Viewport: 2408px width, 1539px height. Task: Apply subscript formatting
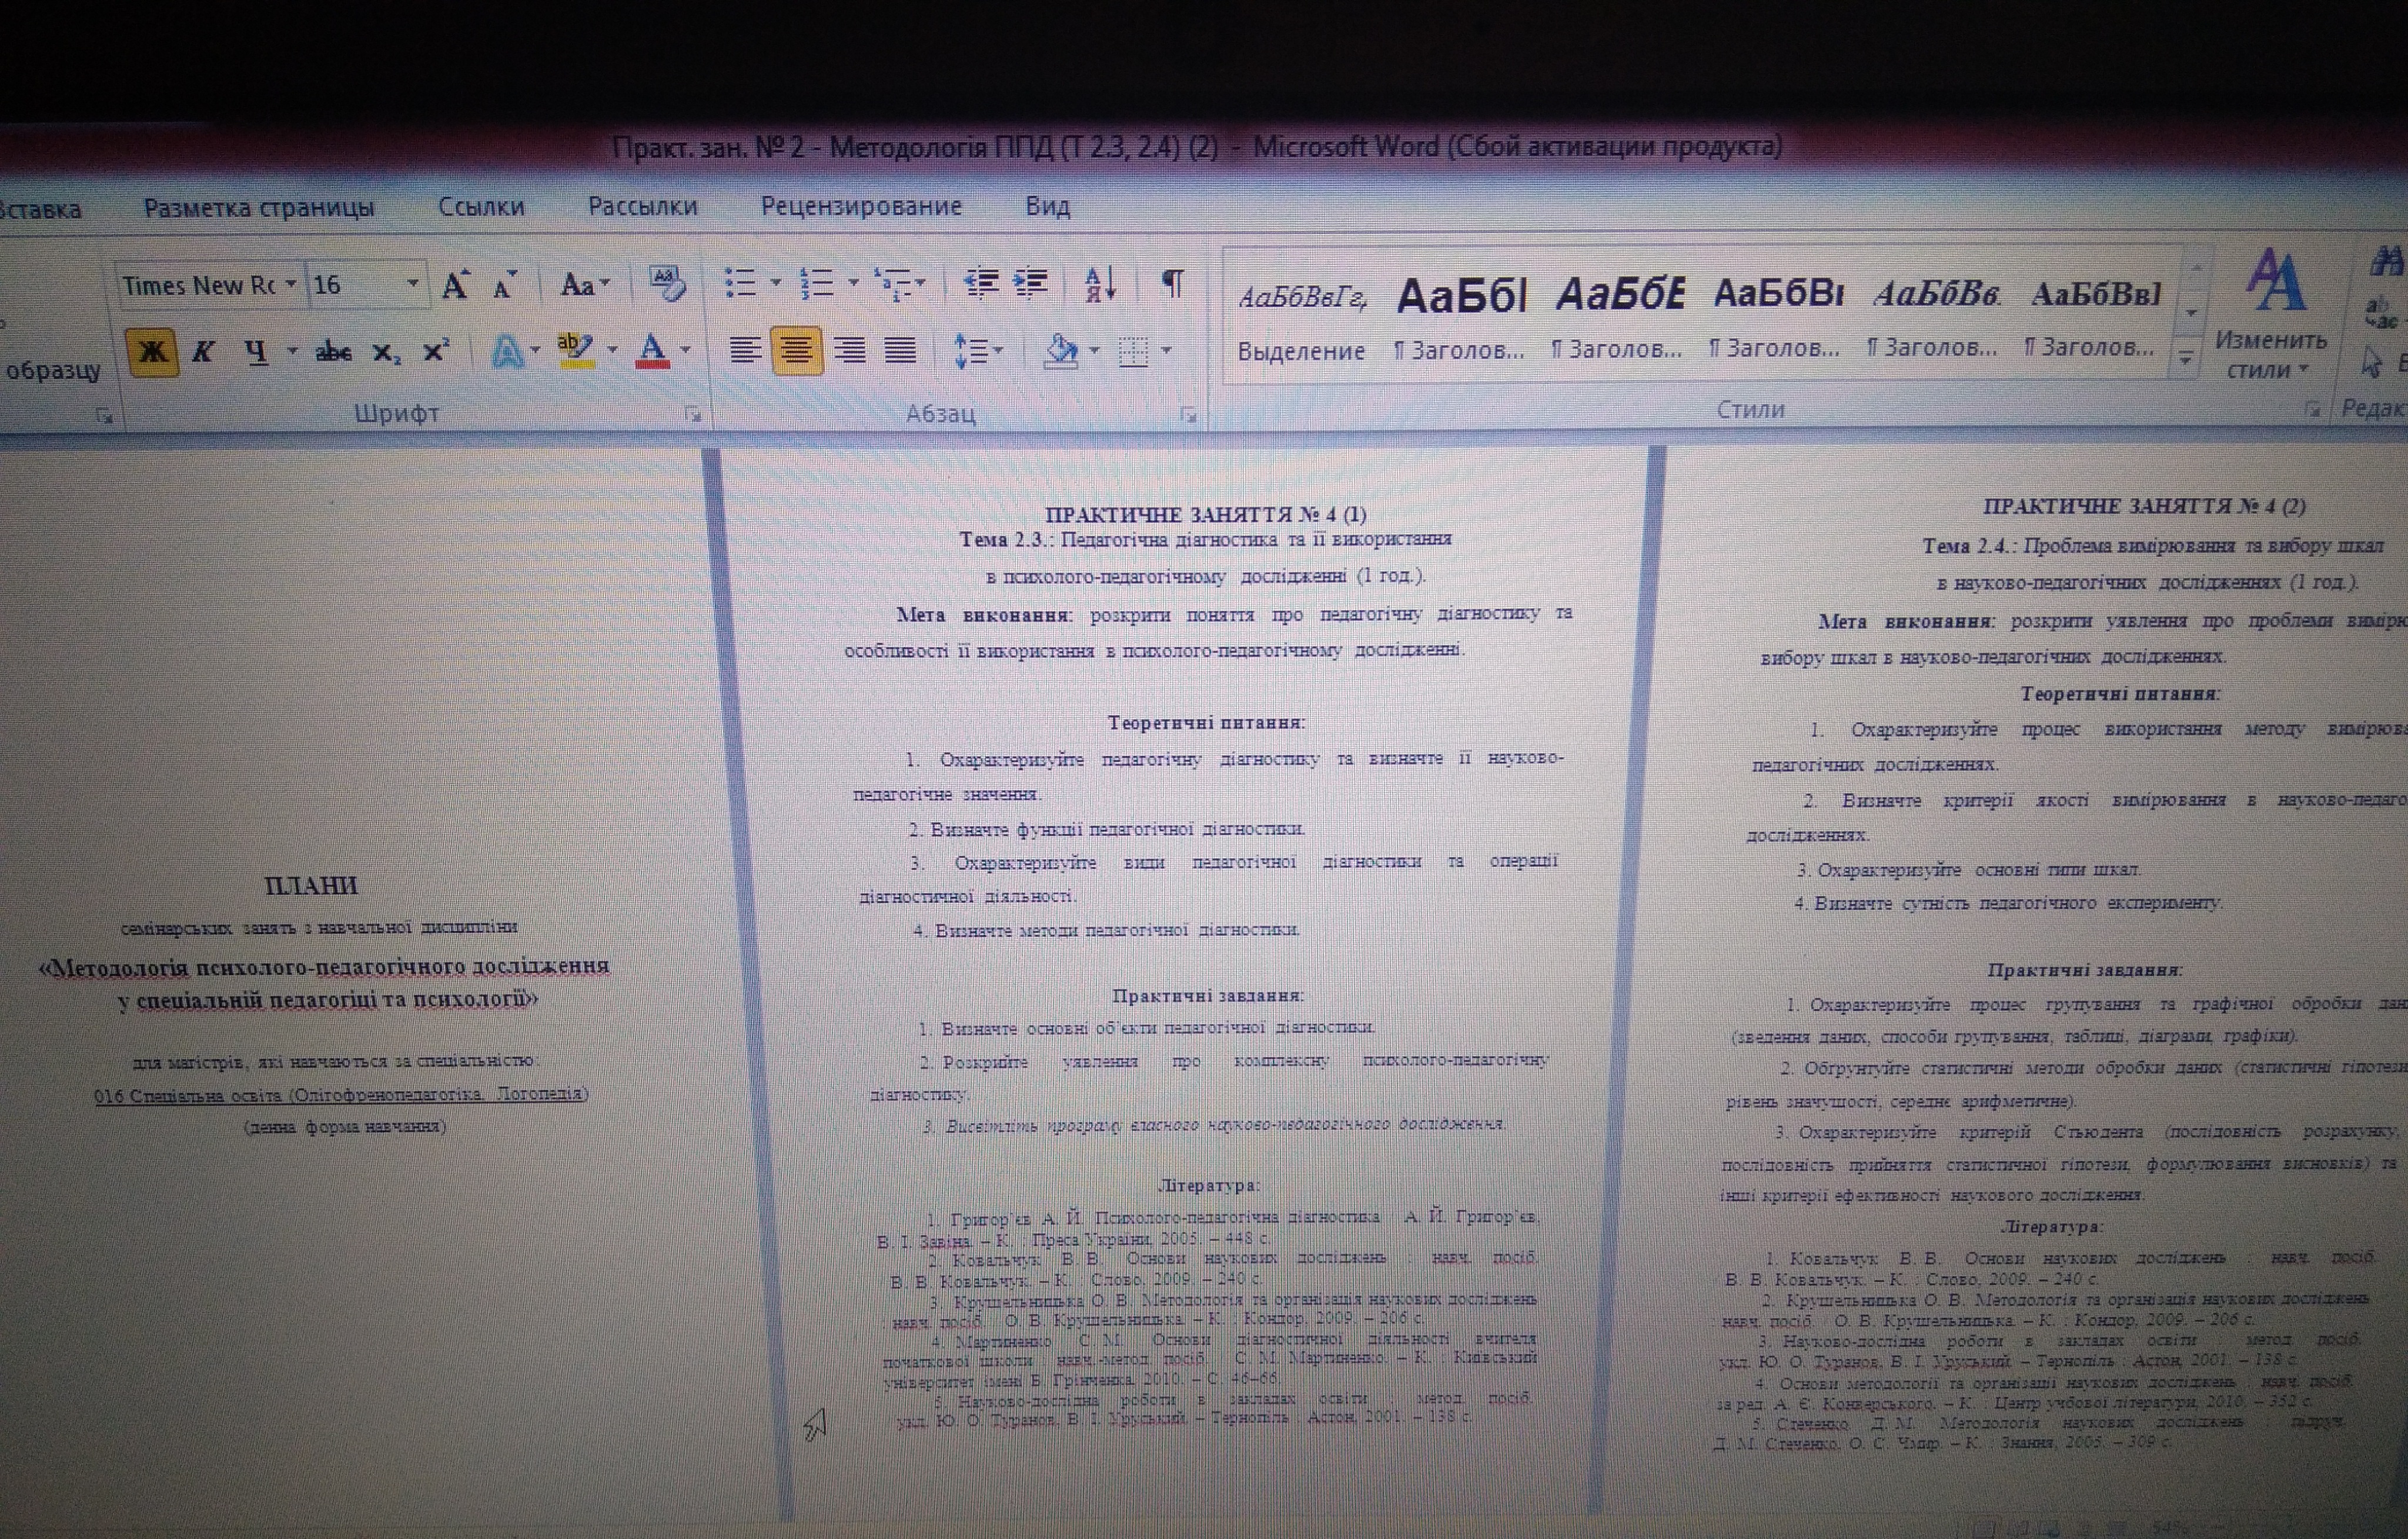386,352
